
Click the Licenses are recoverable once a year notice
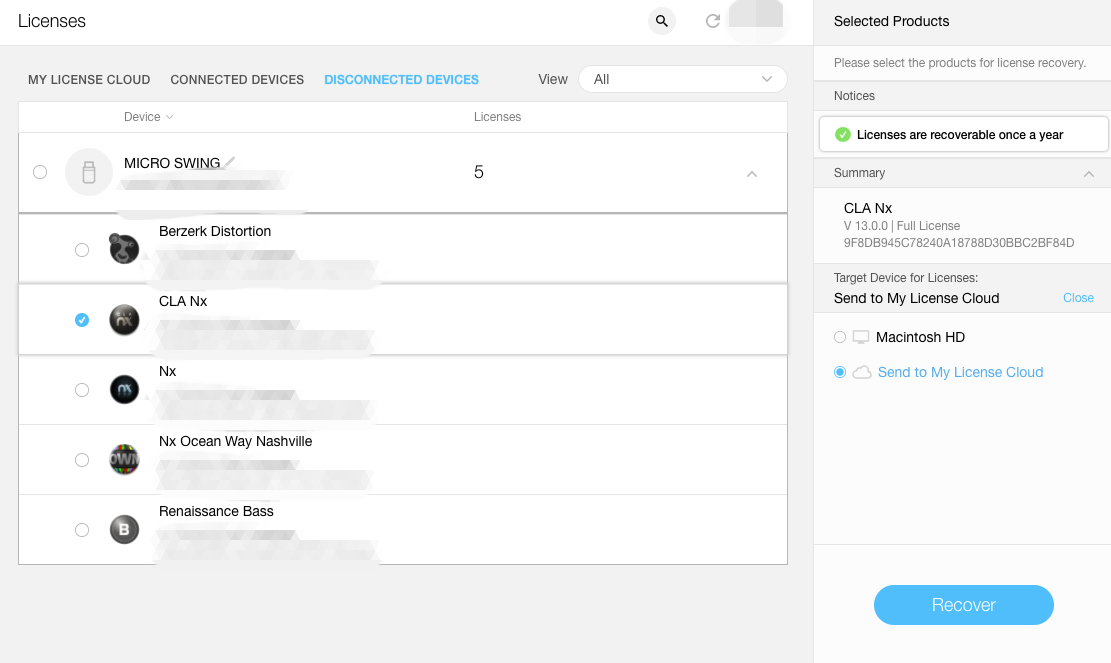[964, 135]
